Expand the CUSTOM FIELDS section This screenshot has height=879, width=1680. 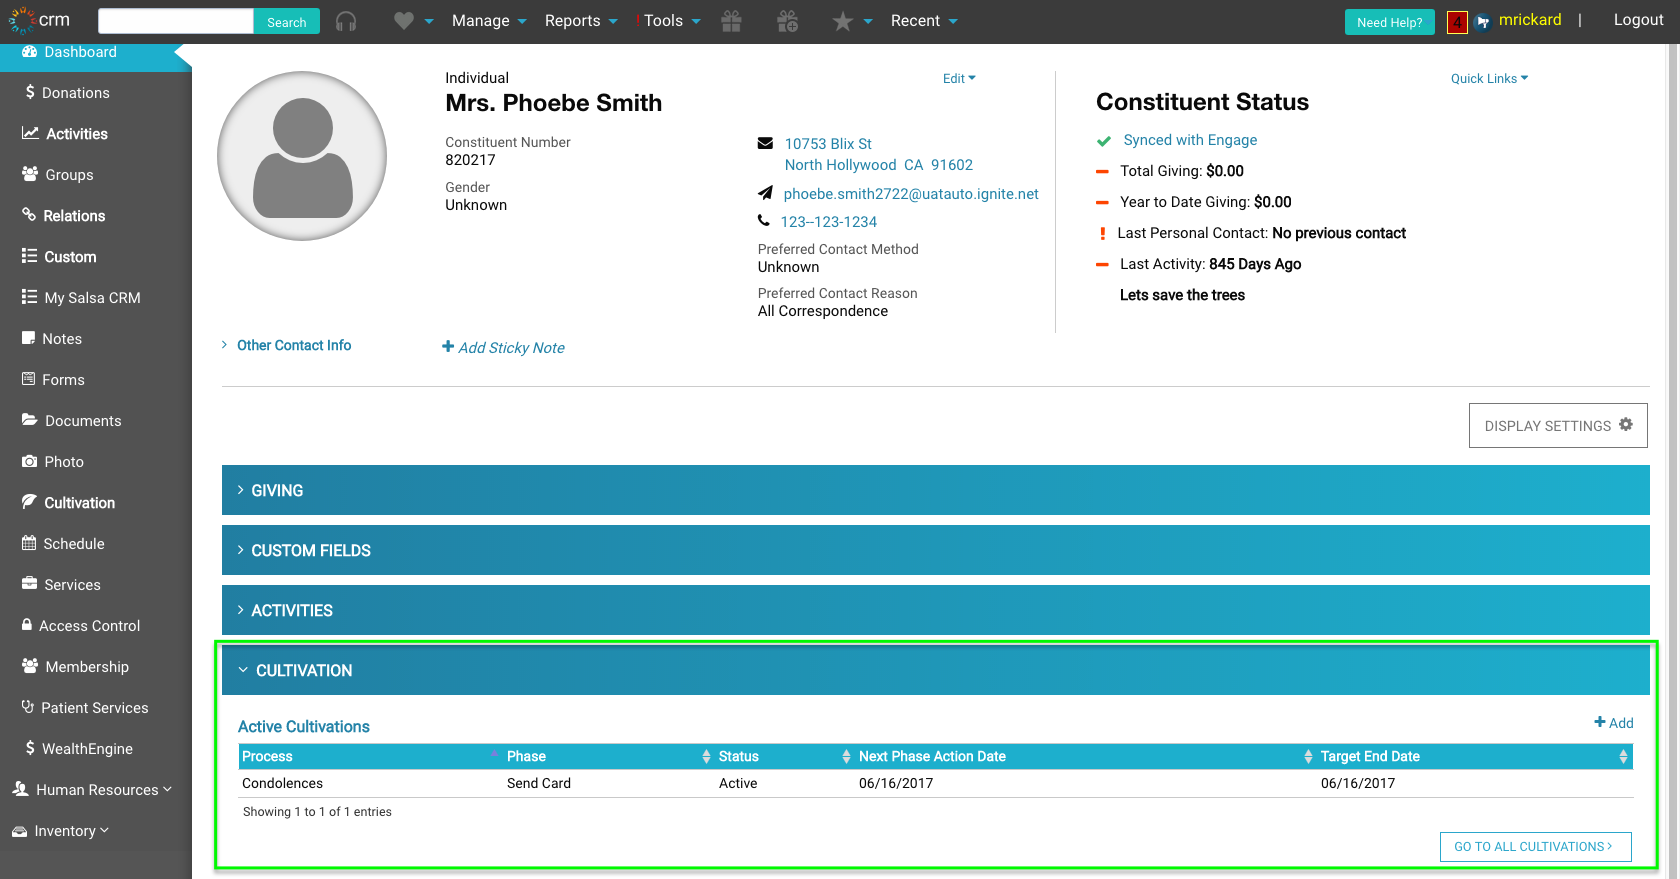pos(310,550)
